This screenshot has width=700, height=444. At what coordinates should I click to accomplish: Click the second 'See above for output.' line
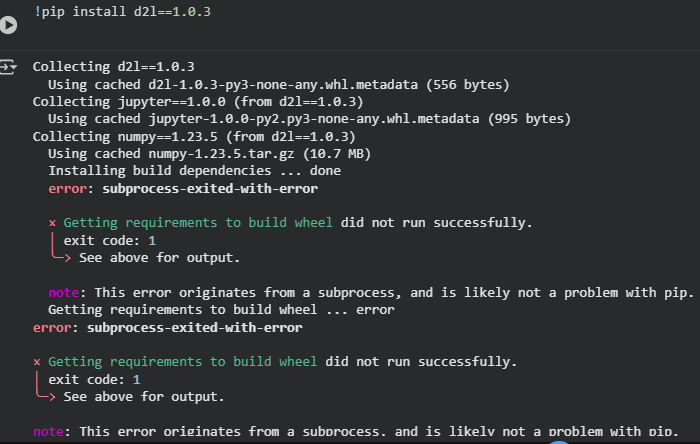[x=144, y=396]
